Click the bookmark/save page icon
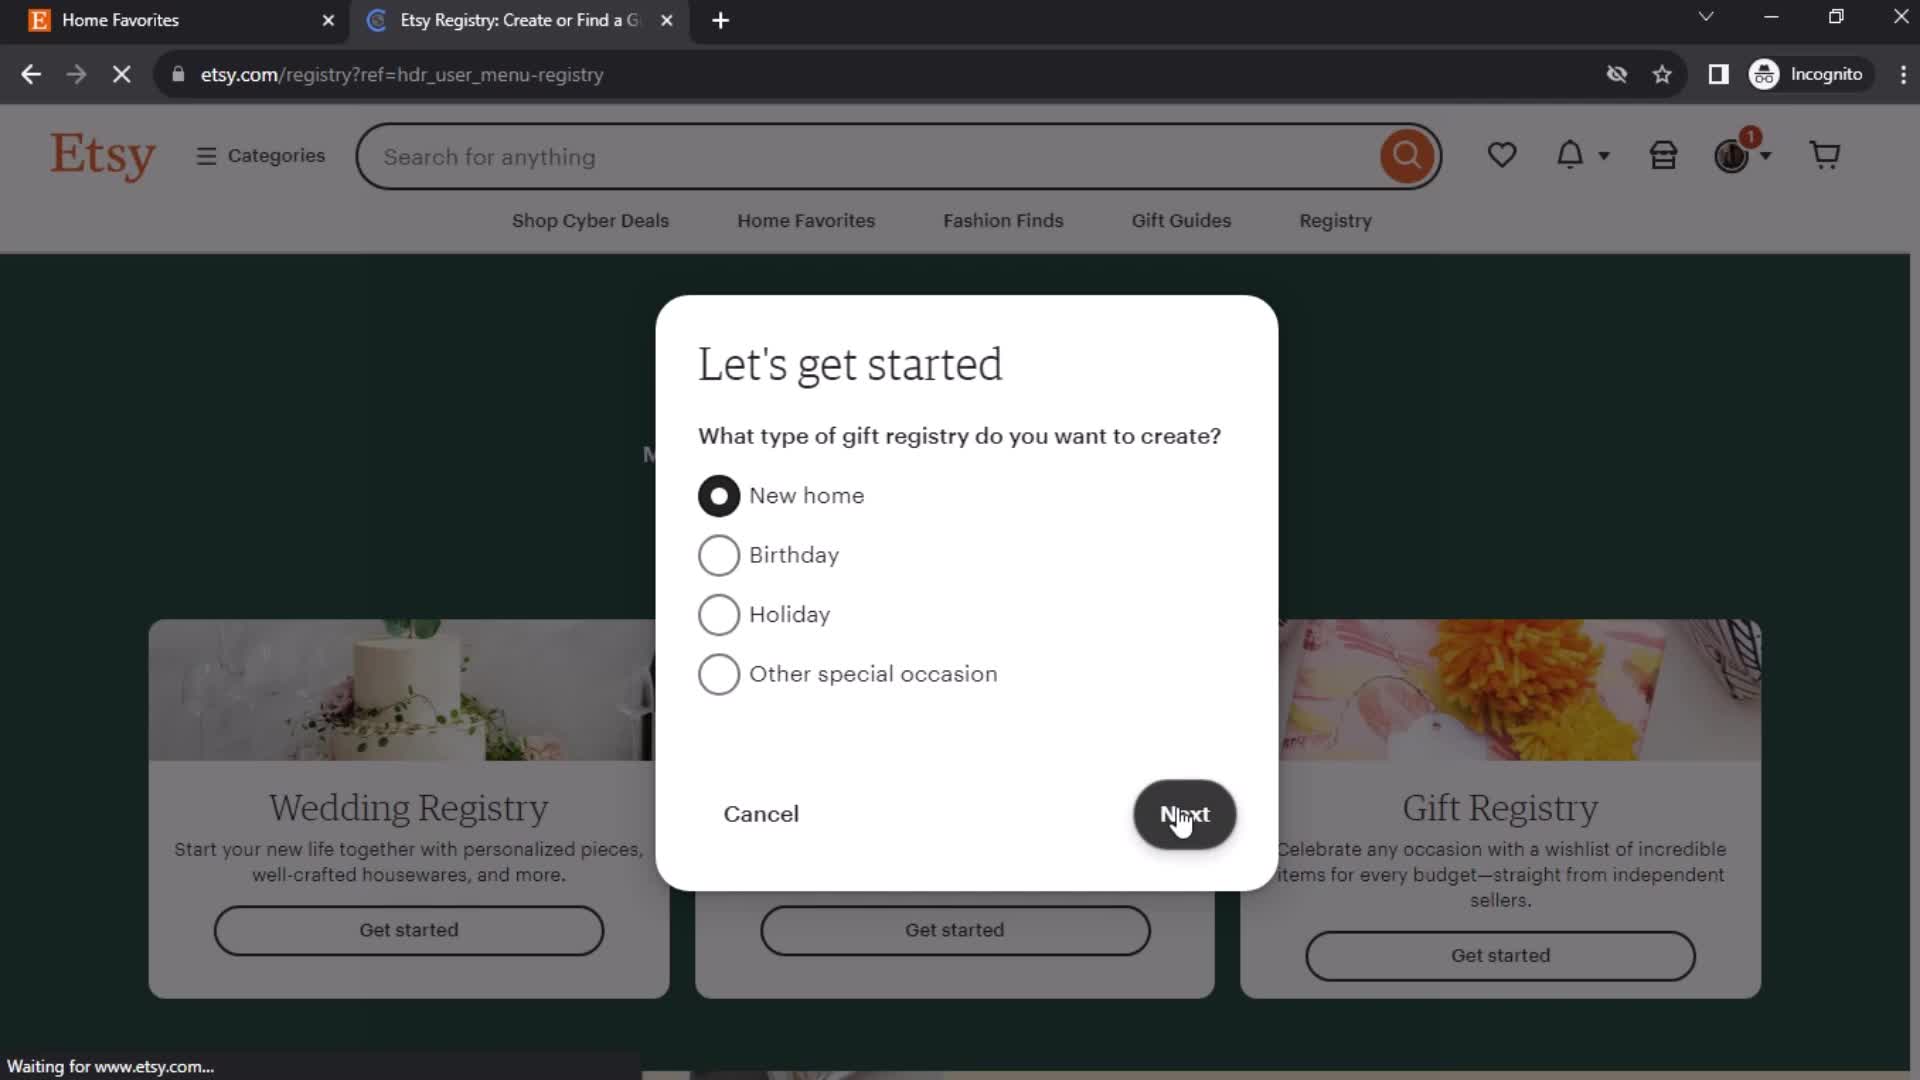 point(1664,74)
